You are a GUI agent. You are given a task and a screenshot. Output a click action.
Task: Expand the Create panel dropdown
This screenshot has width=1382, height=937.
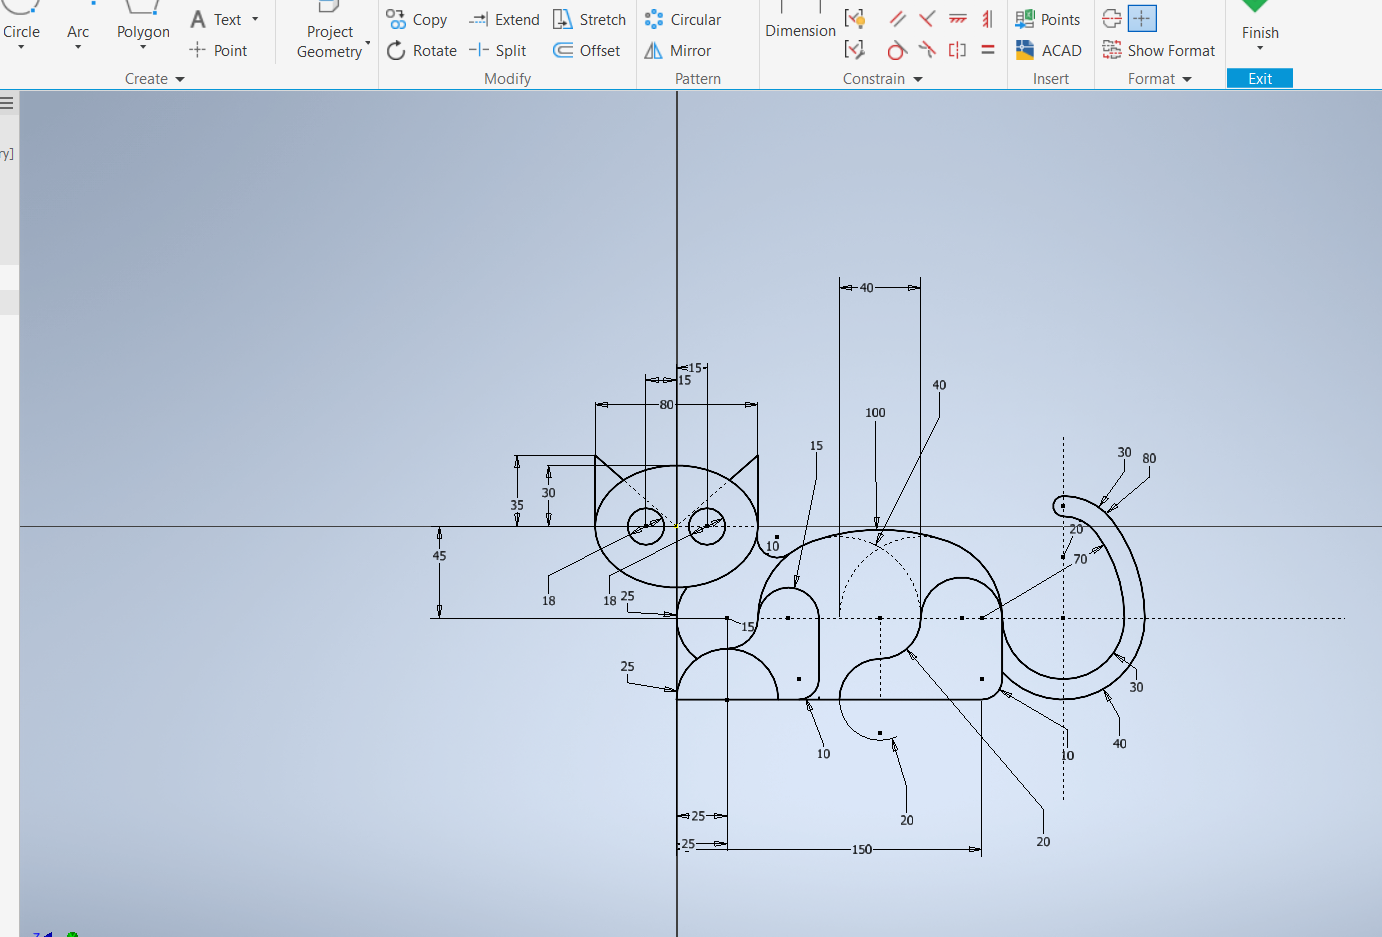click(x=180, y=79)
